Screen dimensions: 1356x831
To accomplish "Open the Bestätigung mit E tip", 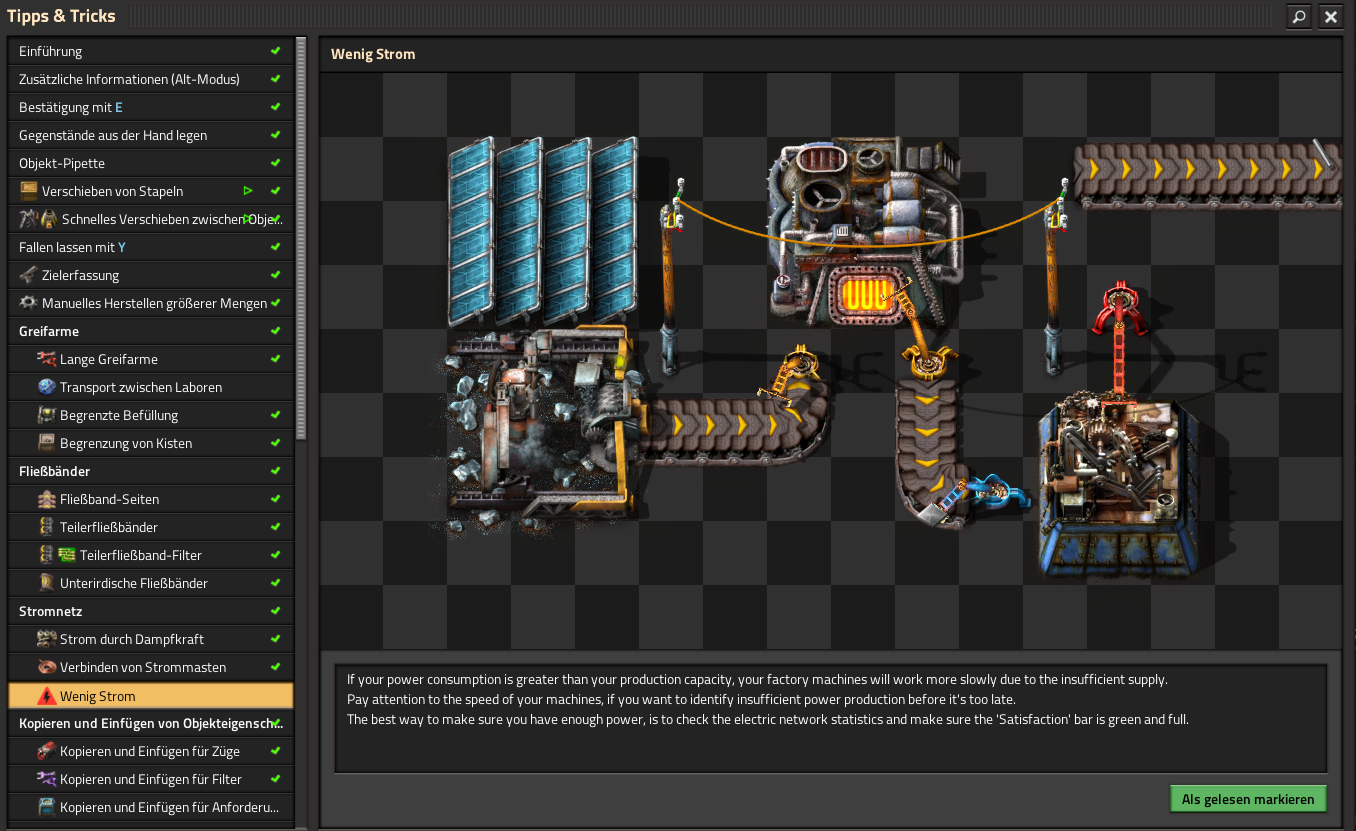I will point(151,107).
